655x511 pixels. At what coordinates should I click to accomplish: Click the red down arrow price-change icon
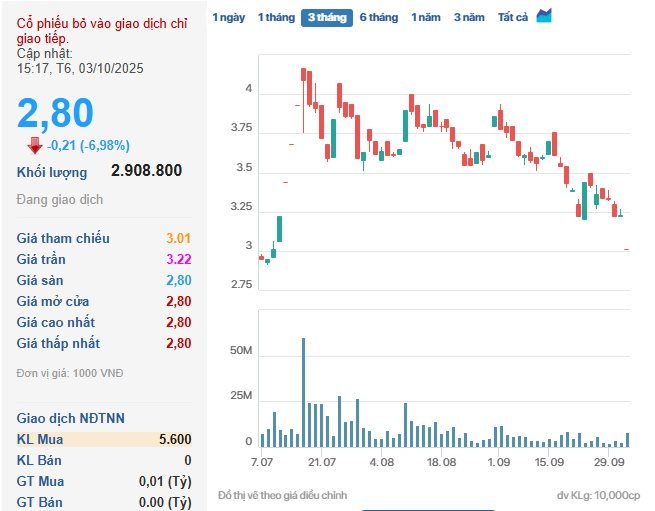click(35, 145)
